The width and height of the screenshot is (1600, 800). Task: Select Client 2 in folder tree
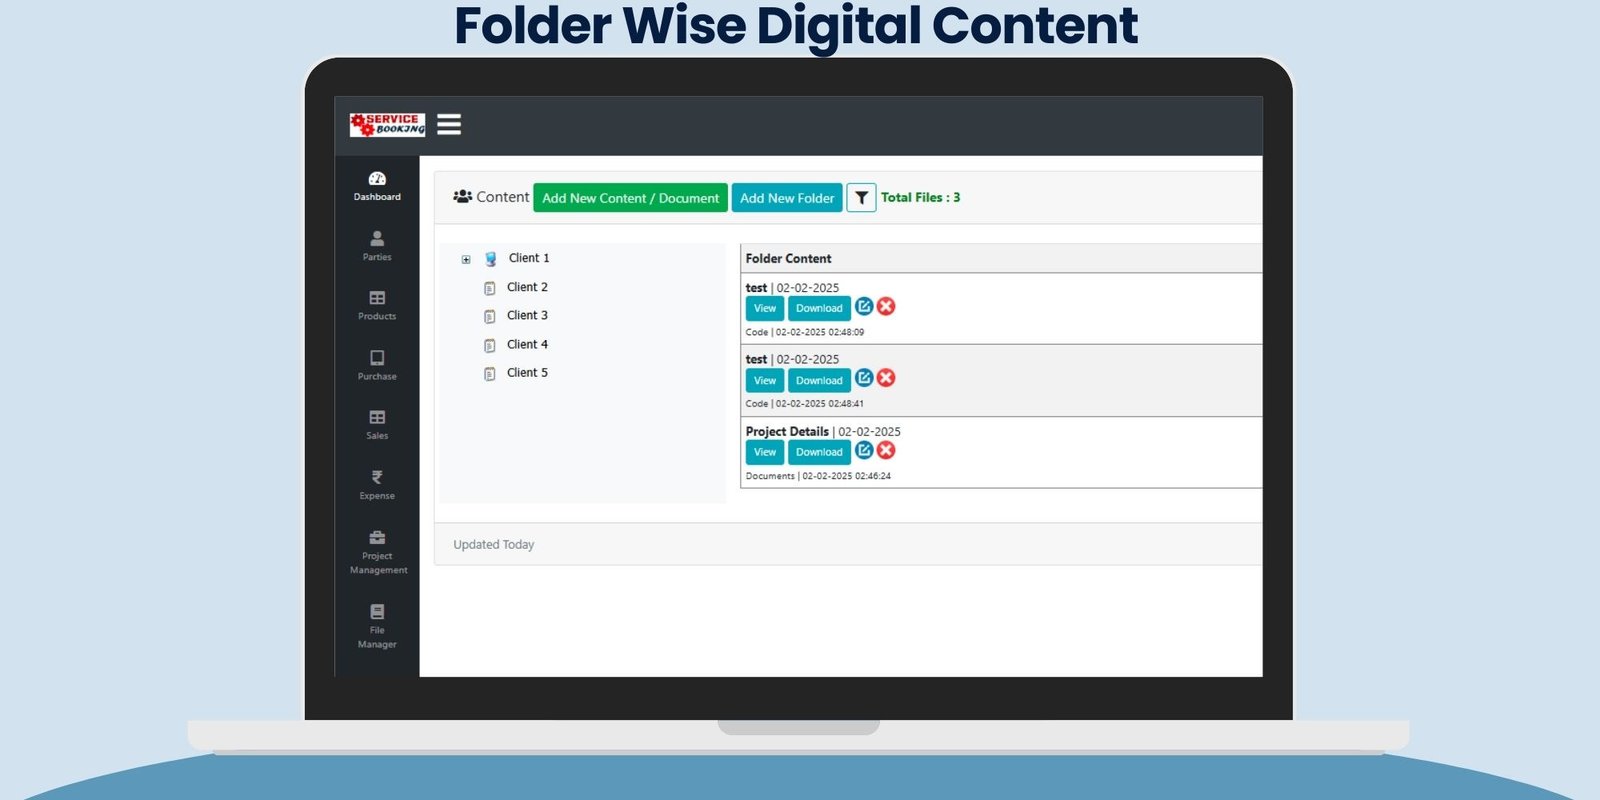point(527,287)
